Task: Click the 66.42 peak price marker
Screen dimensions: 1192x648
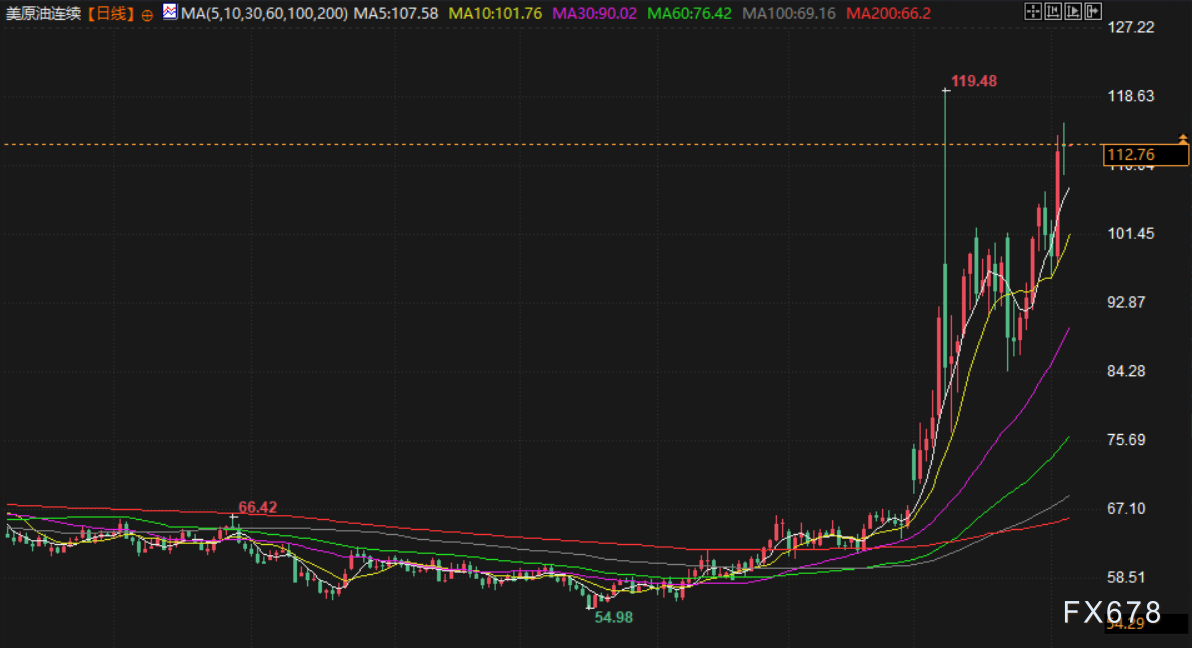Action: (257, 507)
